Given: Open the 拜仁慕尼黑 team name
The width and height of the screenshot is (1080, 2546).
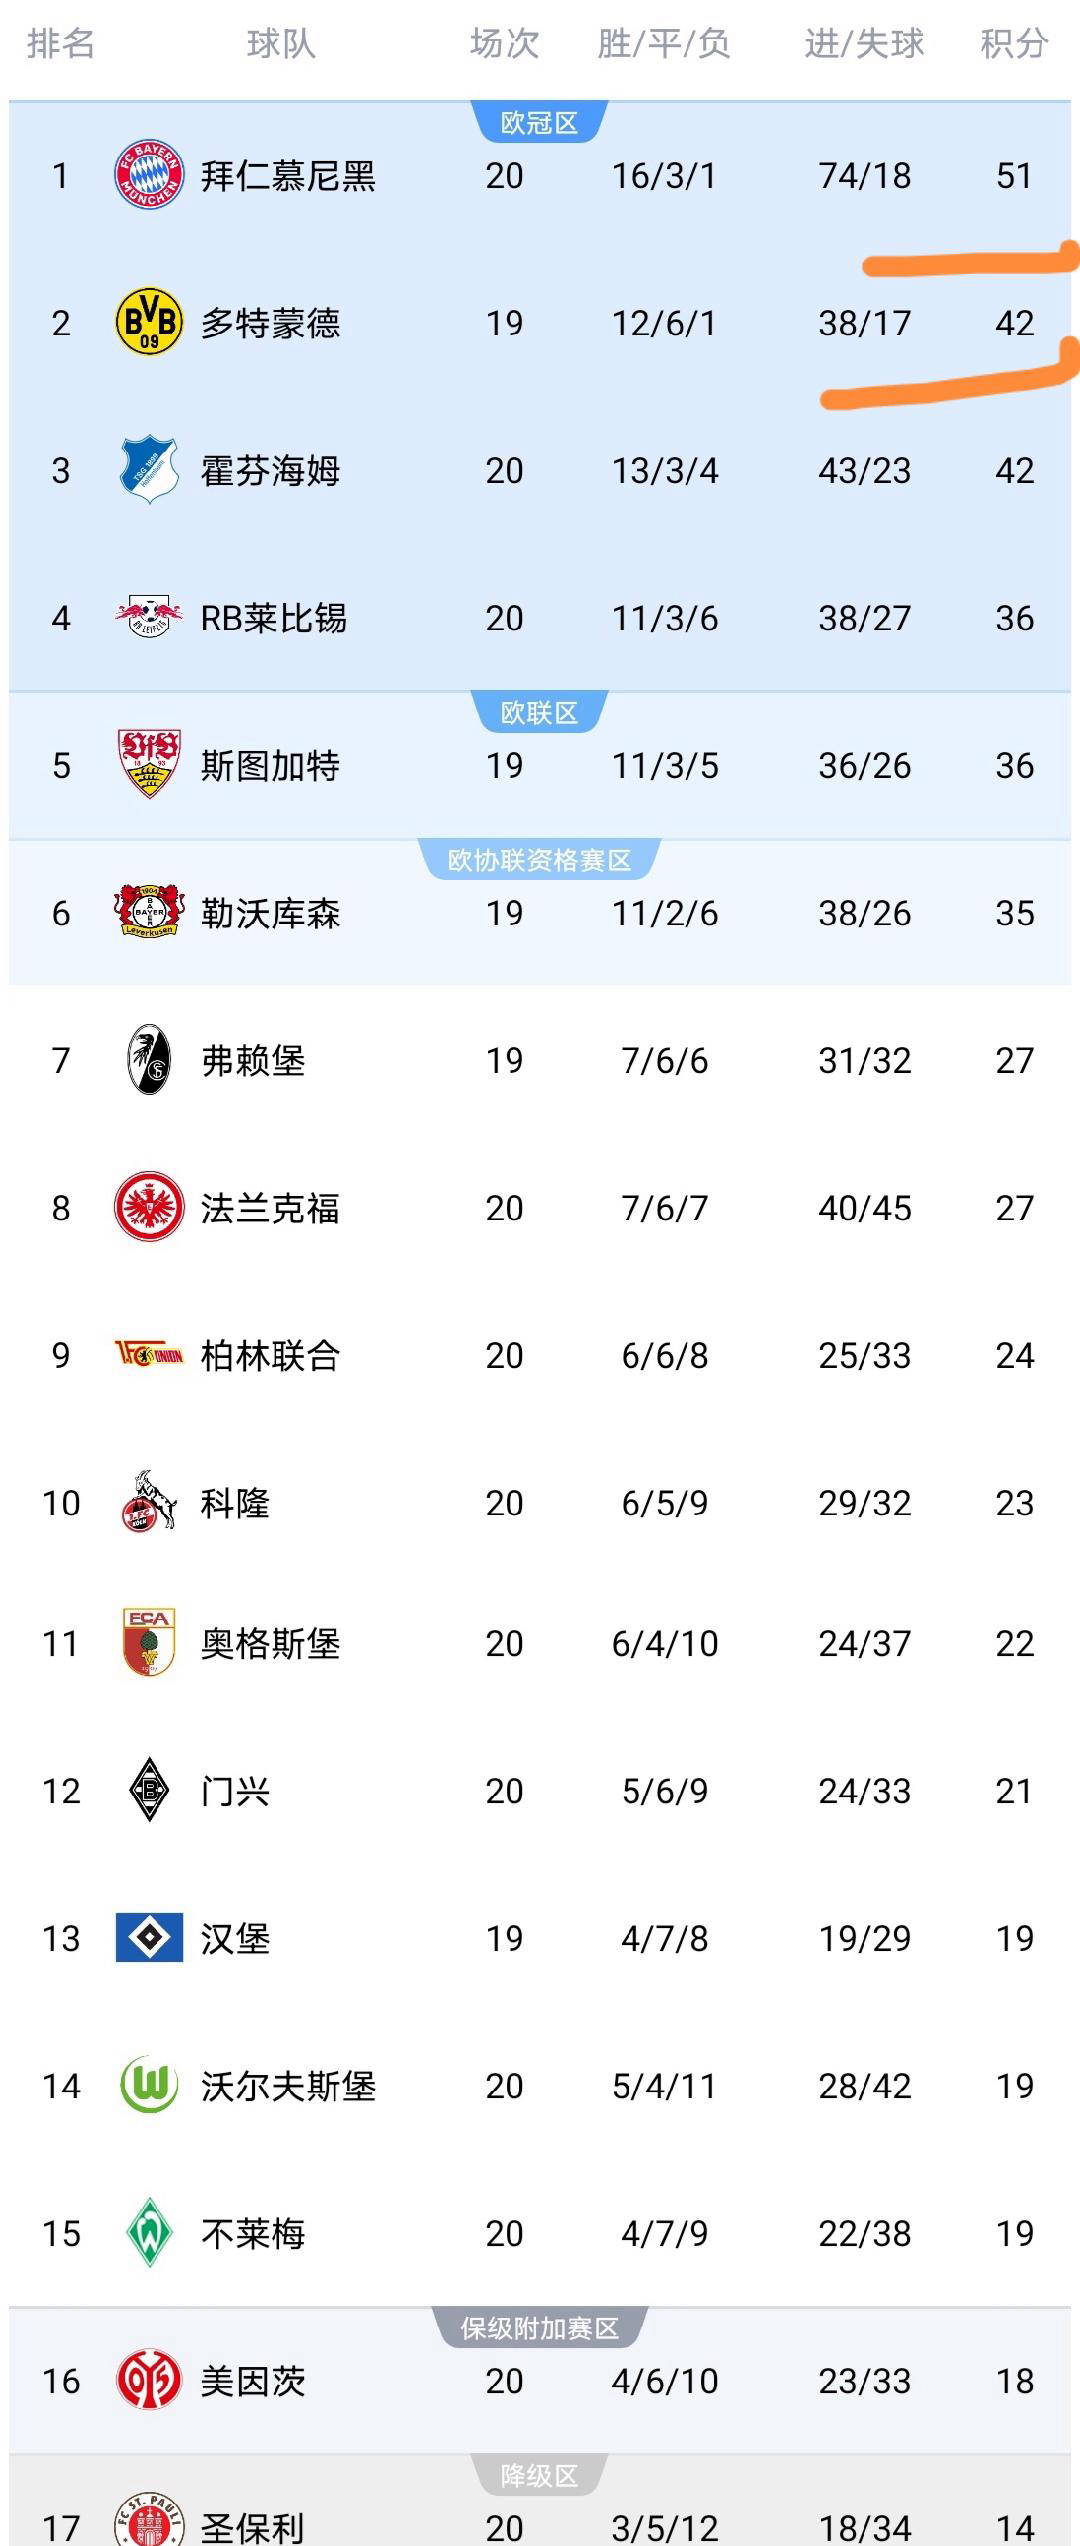Looking at the screenshot, I should [288, 176].
